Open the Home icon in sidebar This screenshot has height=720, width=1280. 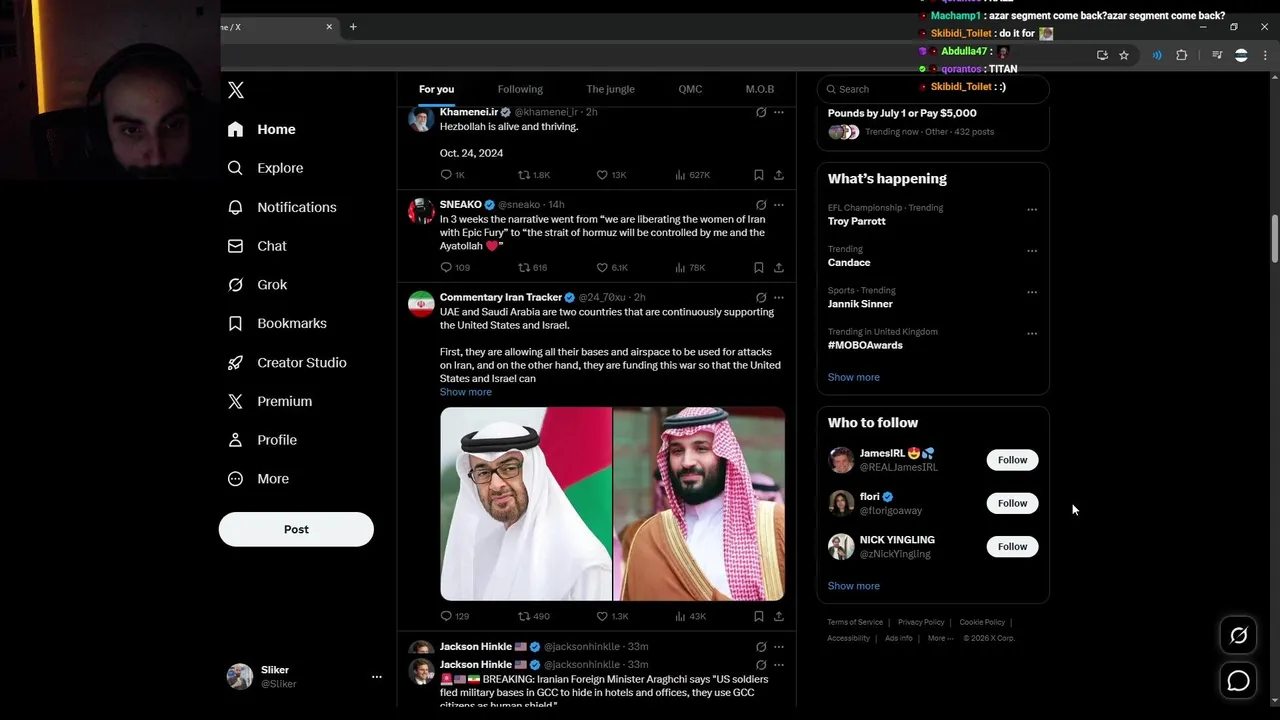pos(235,129)
